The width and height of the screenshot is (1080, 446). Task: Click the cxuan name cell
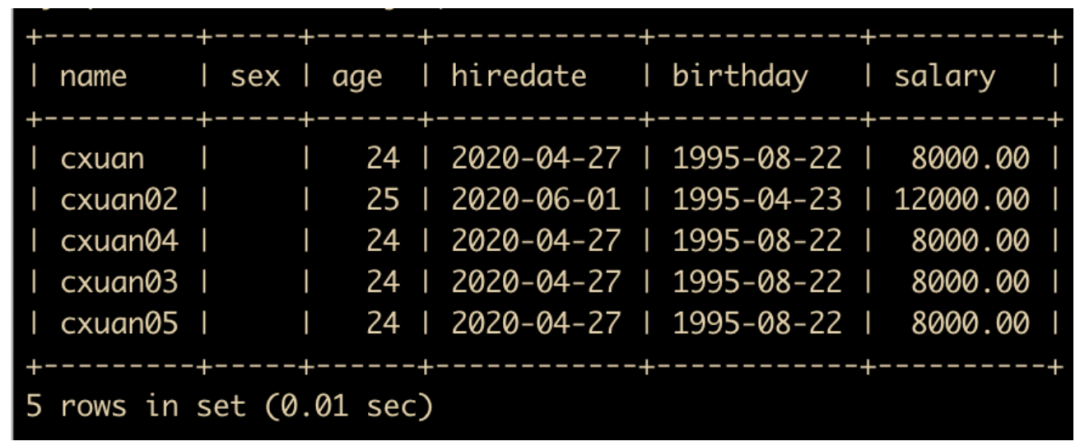102,158
